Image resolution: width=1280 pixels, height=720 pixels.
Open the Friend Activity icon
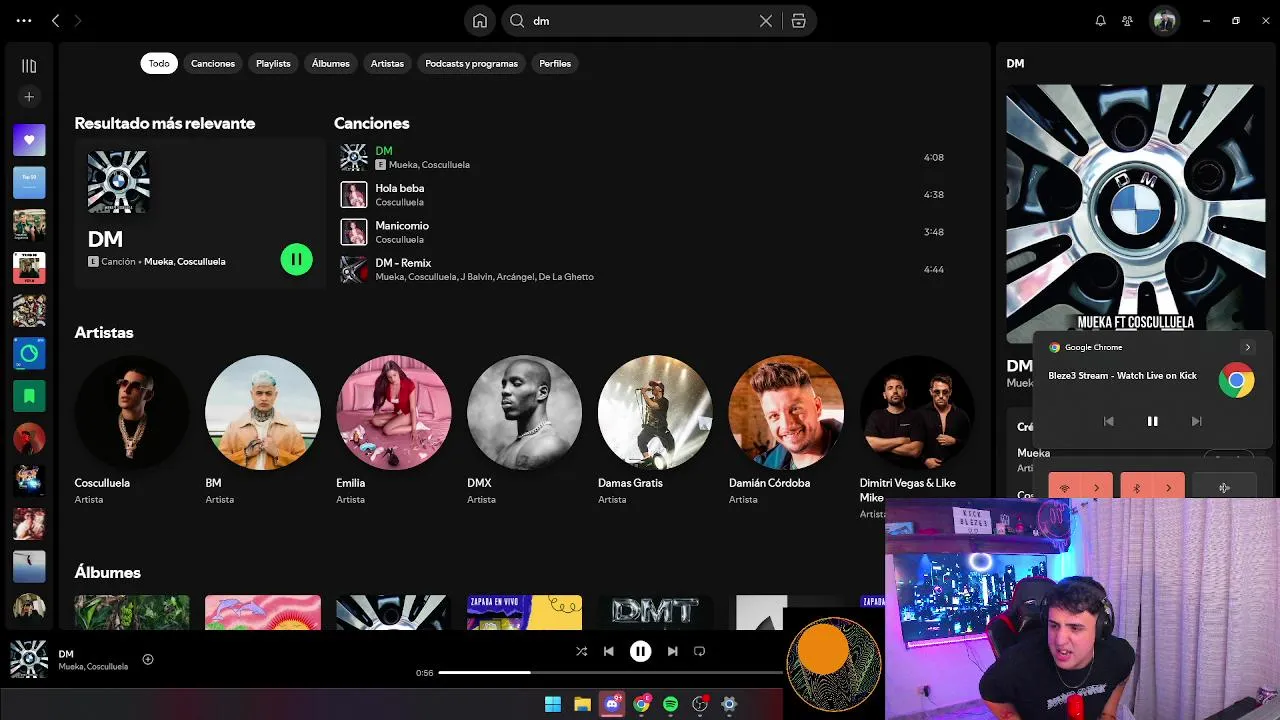click(1127, 20)
